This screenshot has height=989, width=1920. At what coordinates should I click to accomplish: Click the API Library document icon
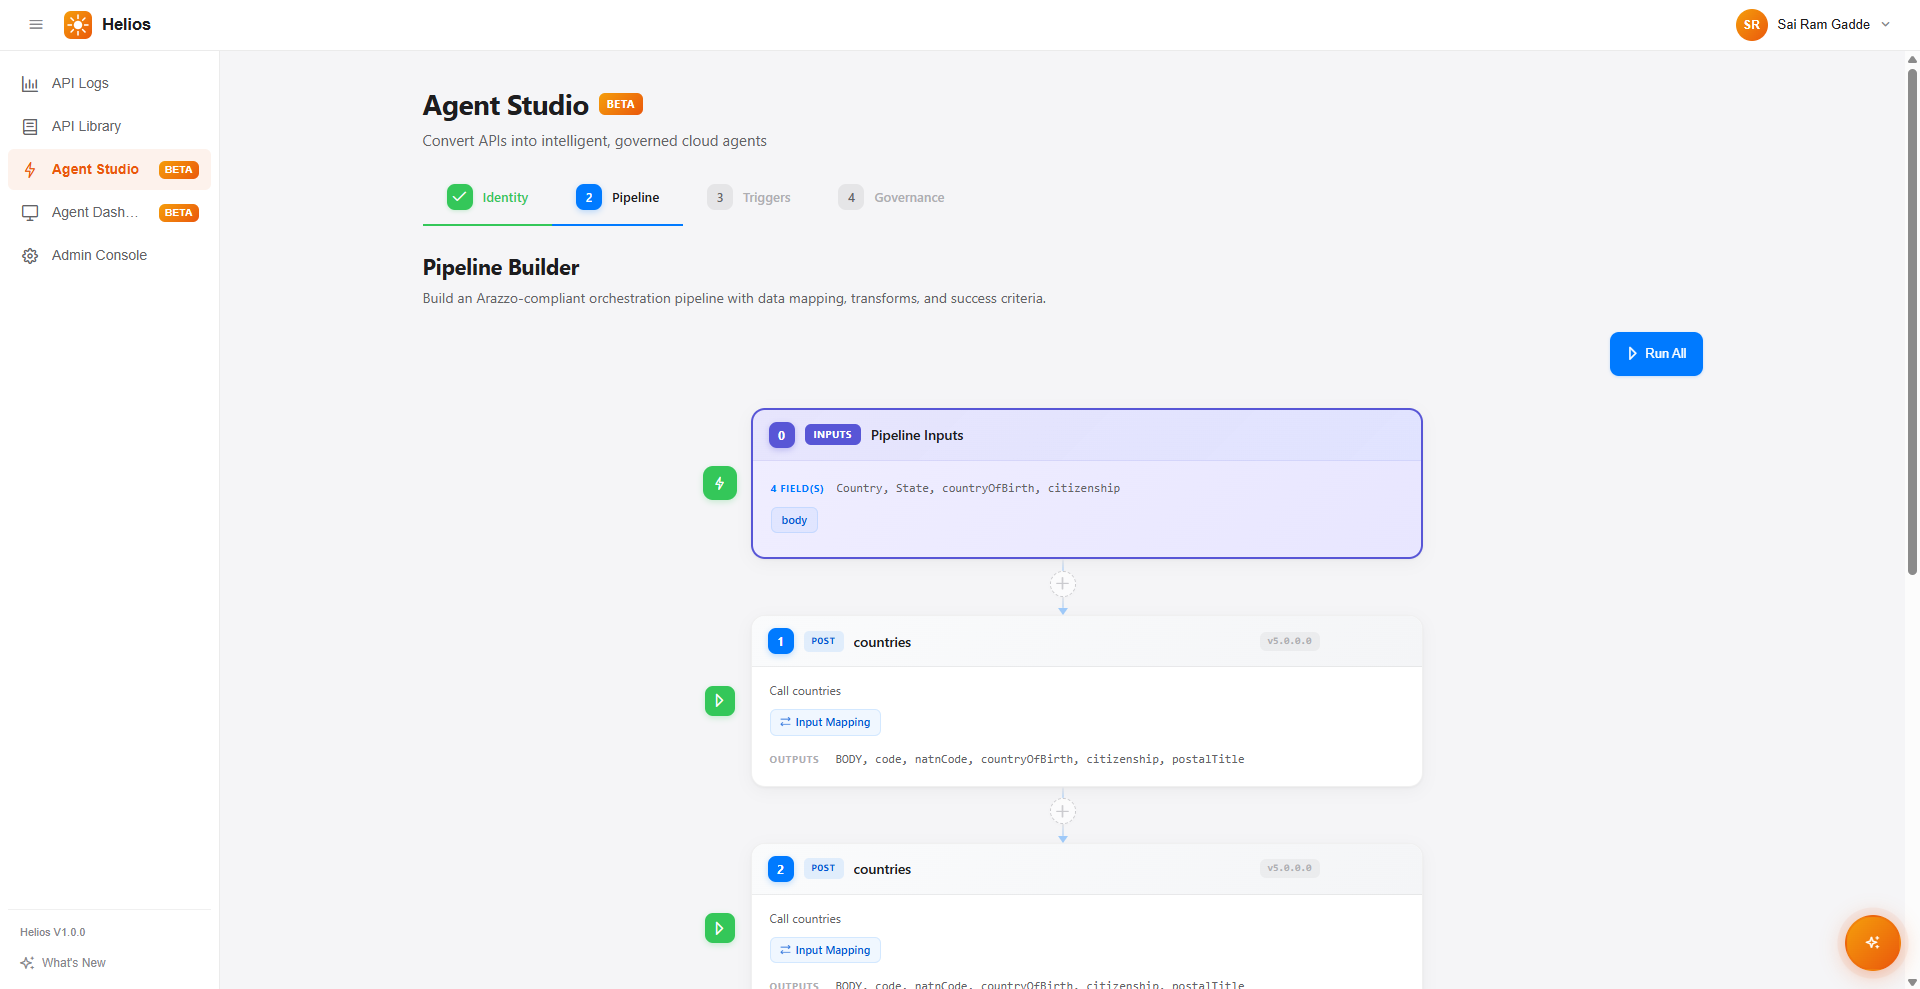(x=30, y=127)
